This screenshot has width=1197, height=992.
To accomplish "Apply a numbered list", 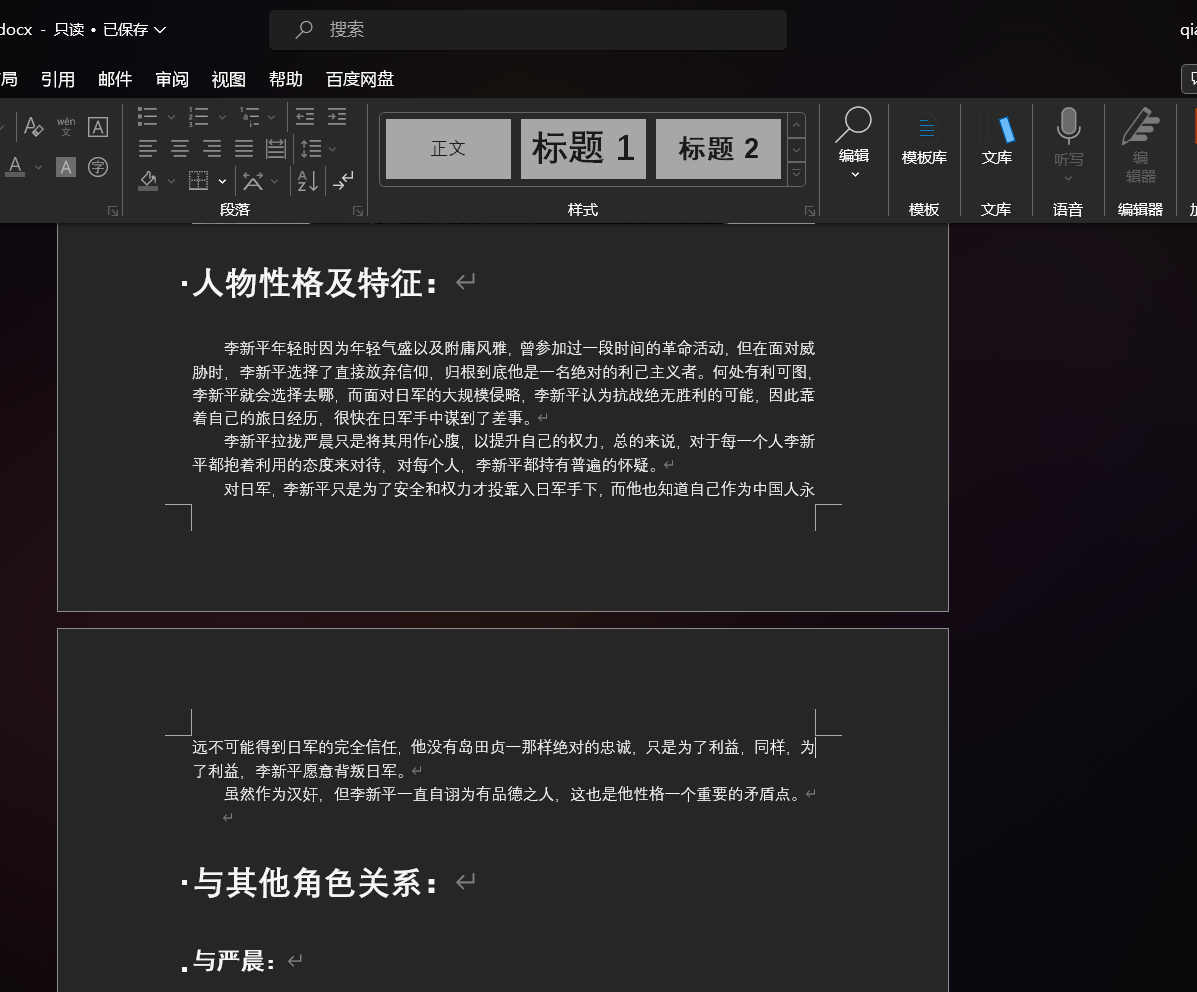I will point(198,116).
